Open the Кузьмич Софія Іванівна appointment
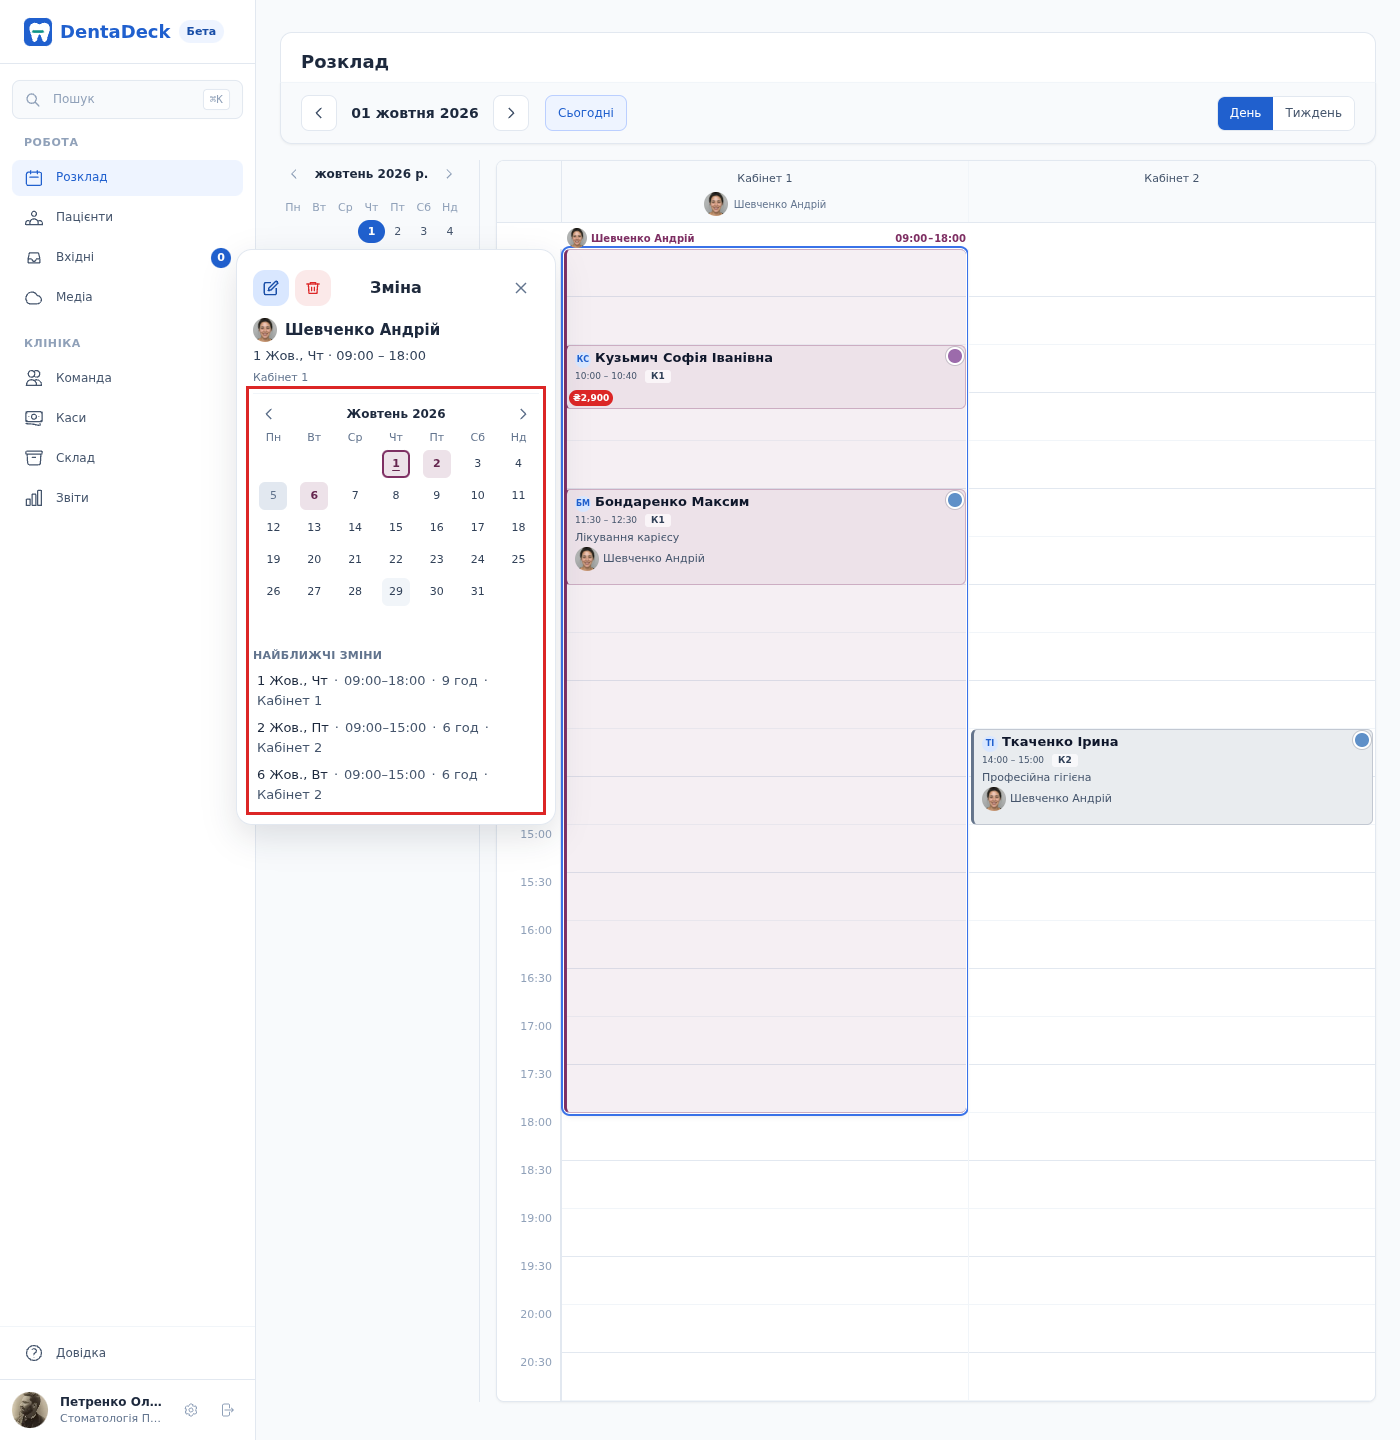The height and width of the screenshot is (1440, 1400). pyautogui.click(x=765, y=377)
